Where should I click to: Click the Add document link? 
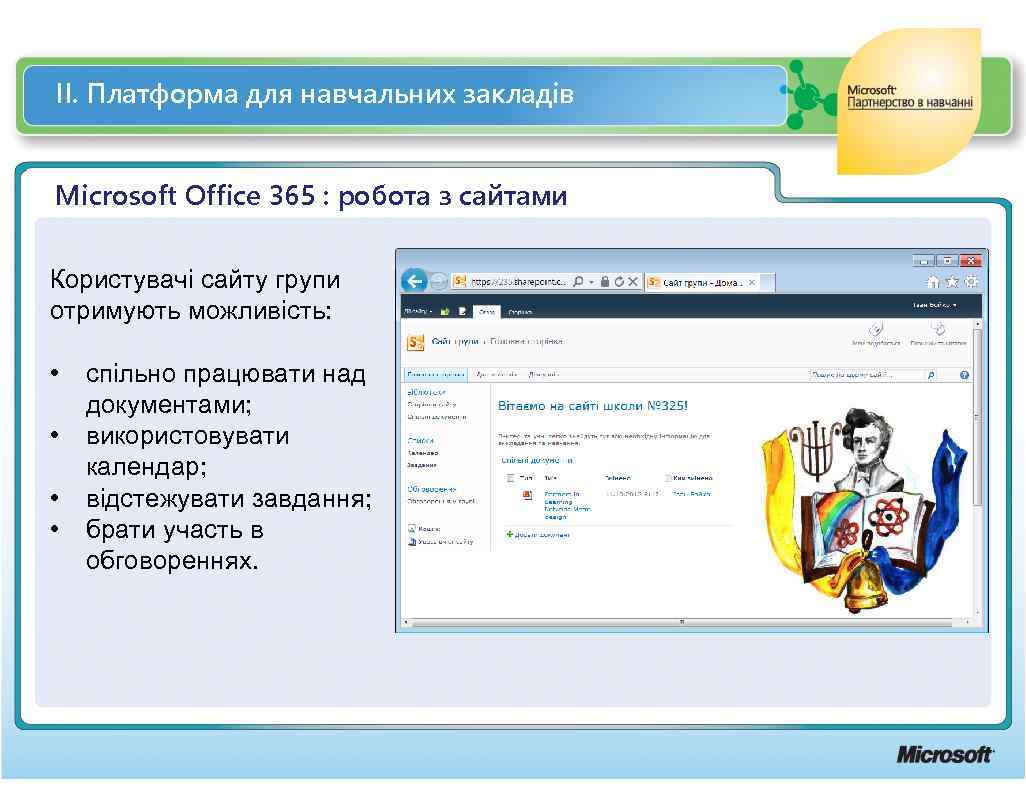(542, 535)
